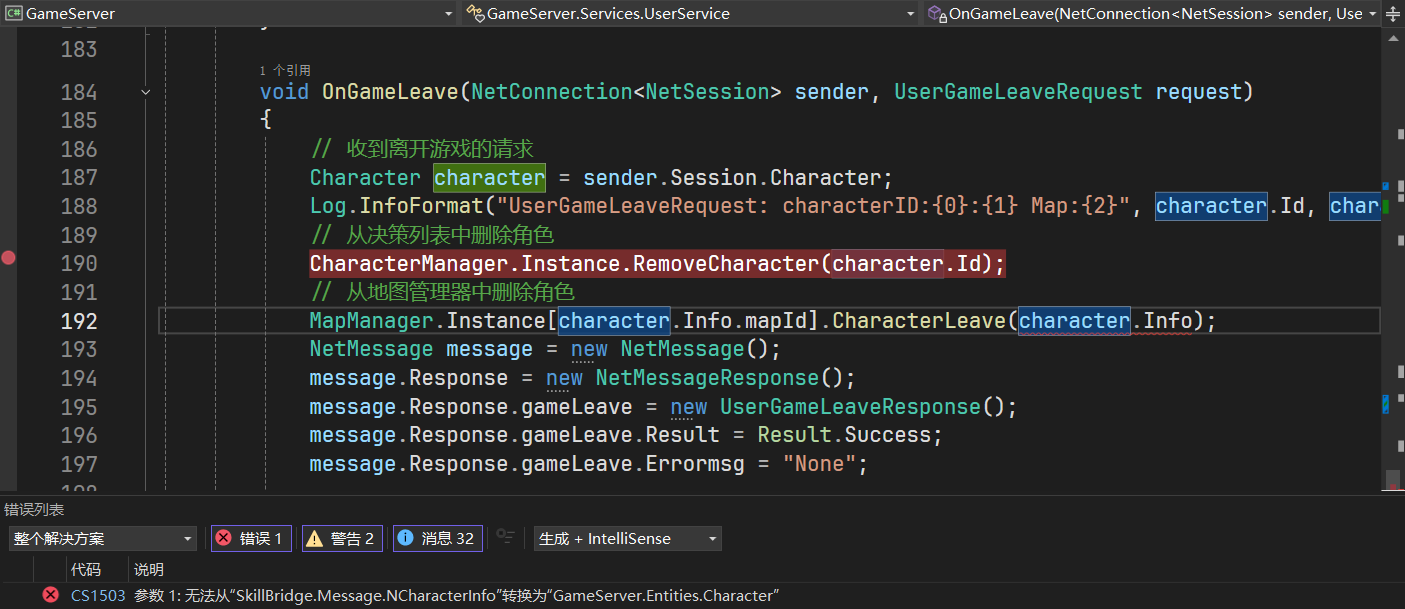Click the 说明 column header
Screen dimensions: 1405x609
149,569
